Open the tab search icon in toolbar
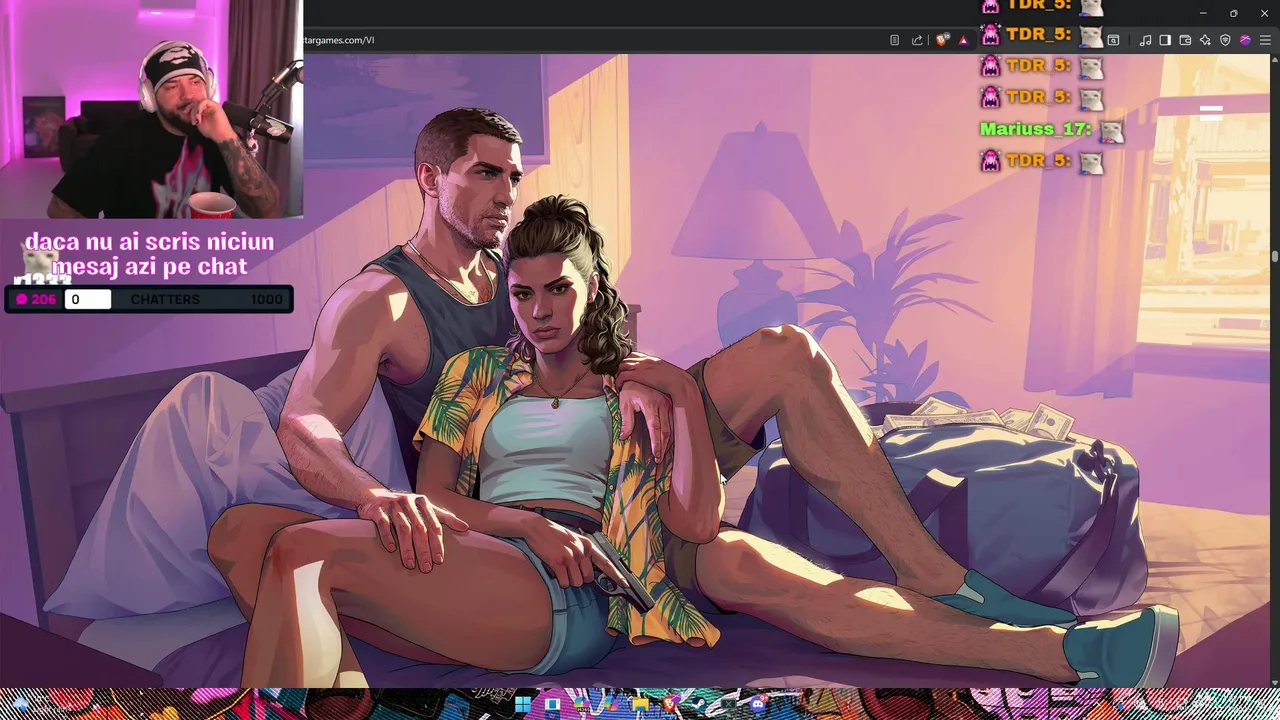The height and width of the screenshot is (720, 1280). (1113, 40)
